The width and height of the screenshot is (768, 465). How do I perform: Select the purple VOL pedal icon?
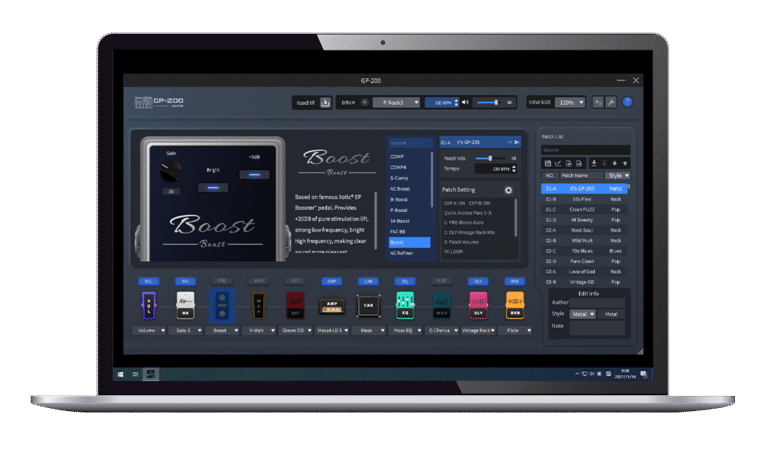point(148,305)
